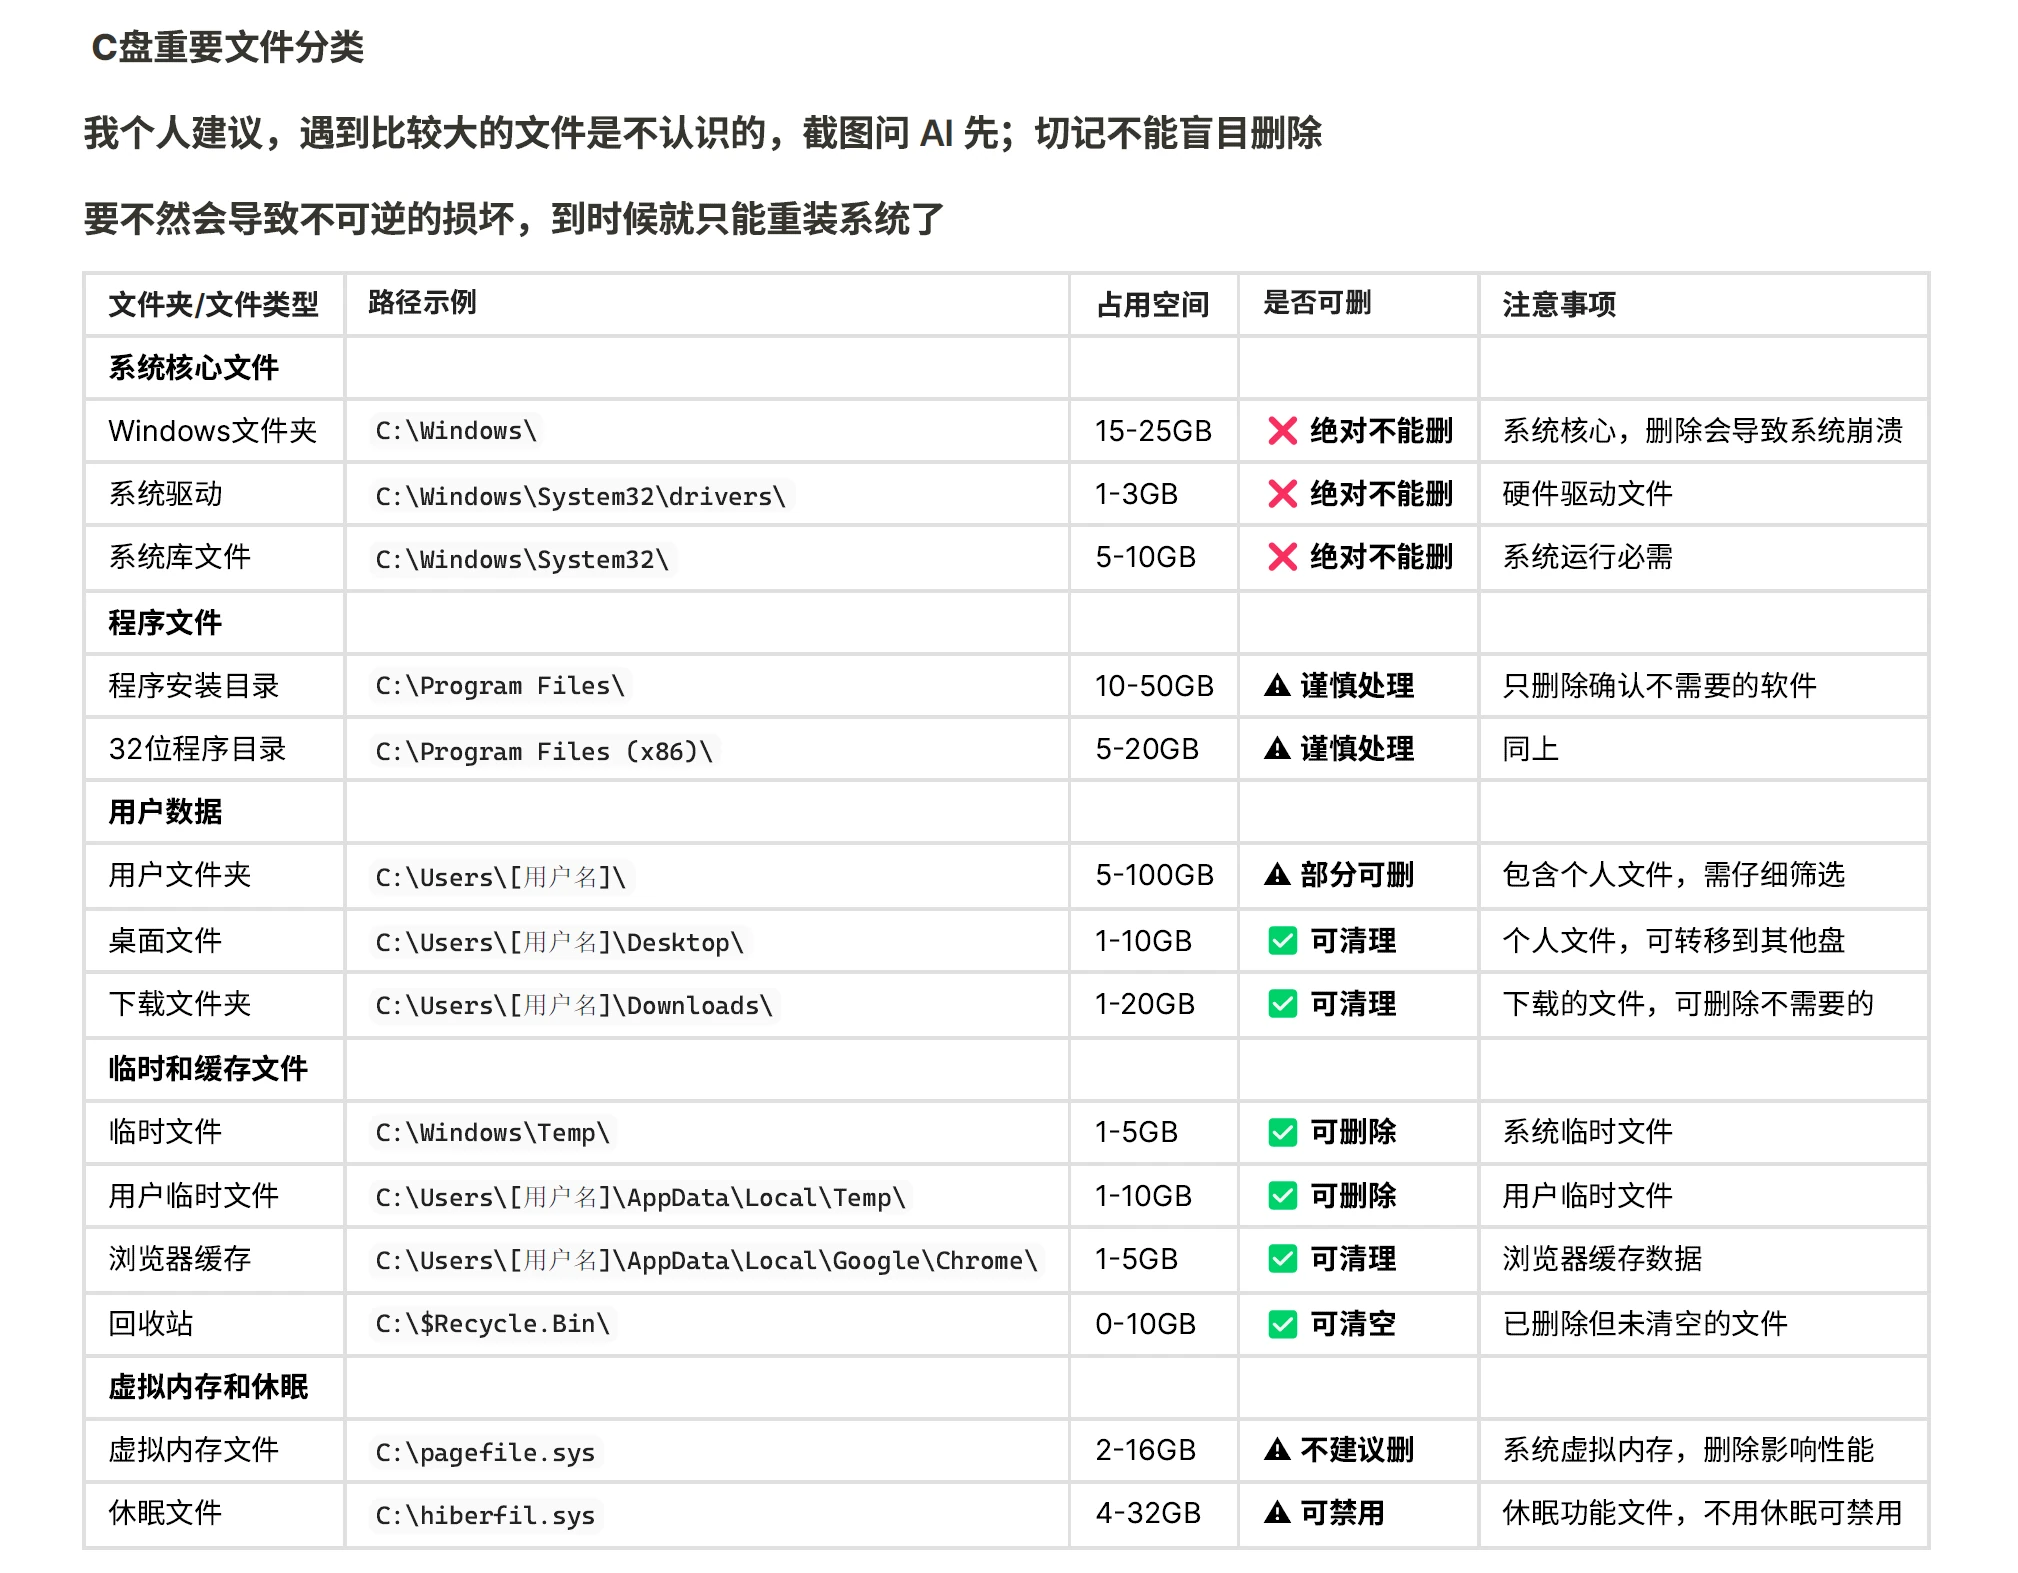Click the 系统虚拟内存，删除影响性能 note
The width and height of the screenshot is (2018, 1573).
point(1688,1450)
